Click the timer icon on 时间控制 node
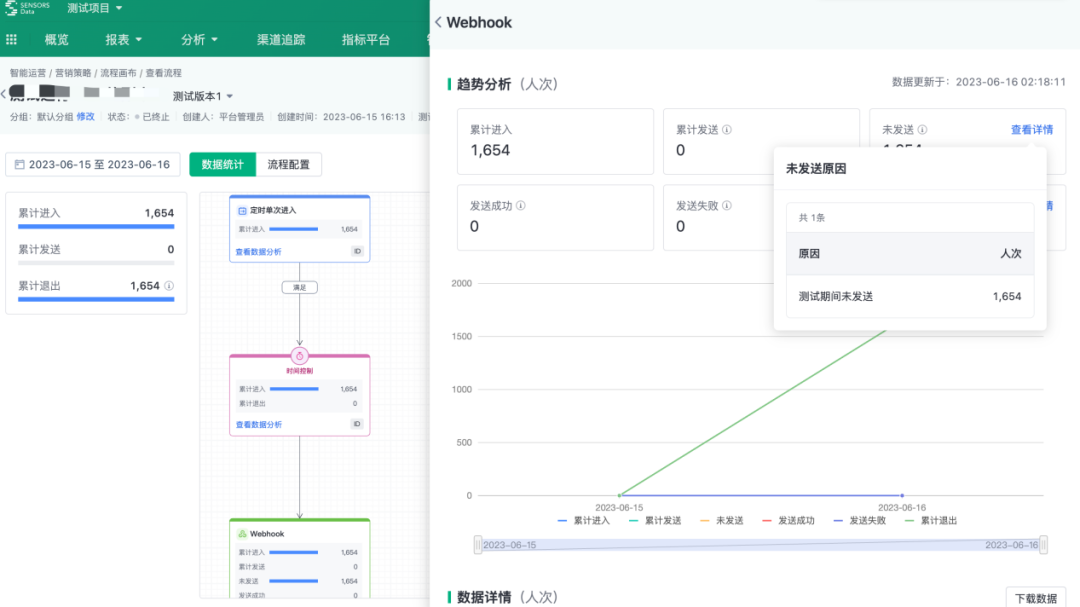 pyautogui.click(x=300, y=356)
